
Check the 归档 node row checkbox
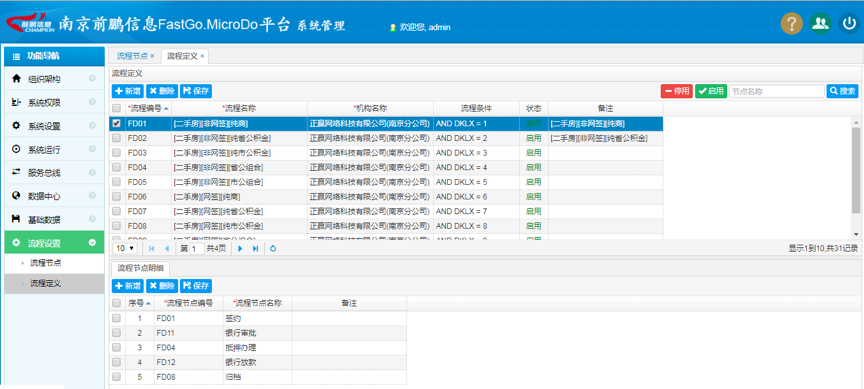(x=116, y=376)
